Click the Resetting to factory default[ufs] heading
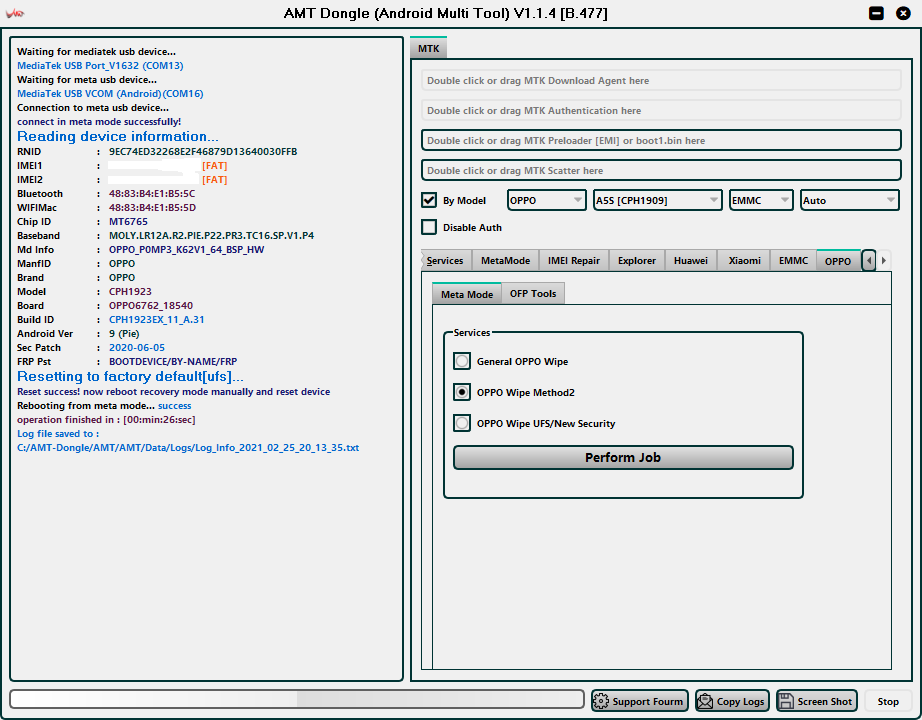Image resolution: width=922 pixels, height=720 pixels. [x=130, y=376]
